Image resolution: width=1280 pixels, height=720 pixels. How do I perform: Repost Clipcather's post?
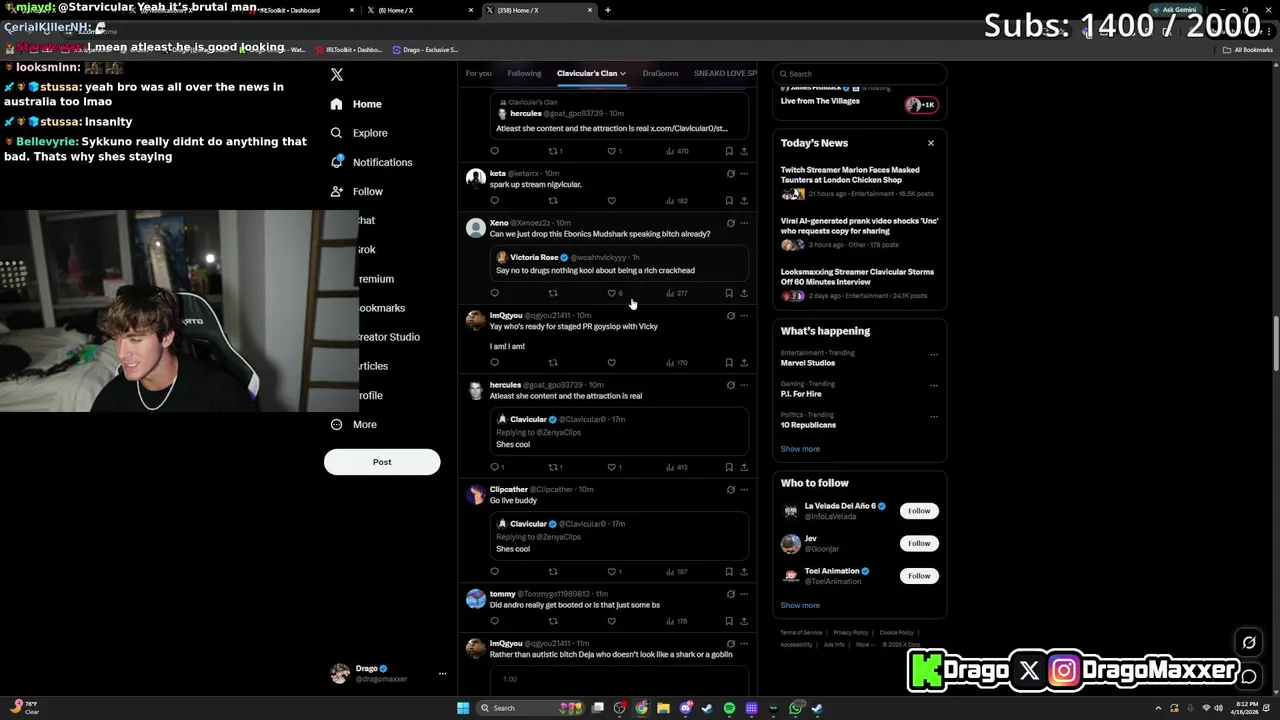coord(553,572)
